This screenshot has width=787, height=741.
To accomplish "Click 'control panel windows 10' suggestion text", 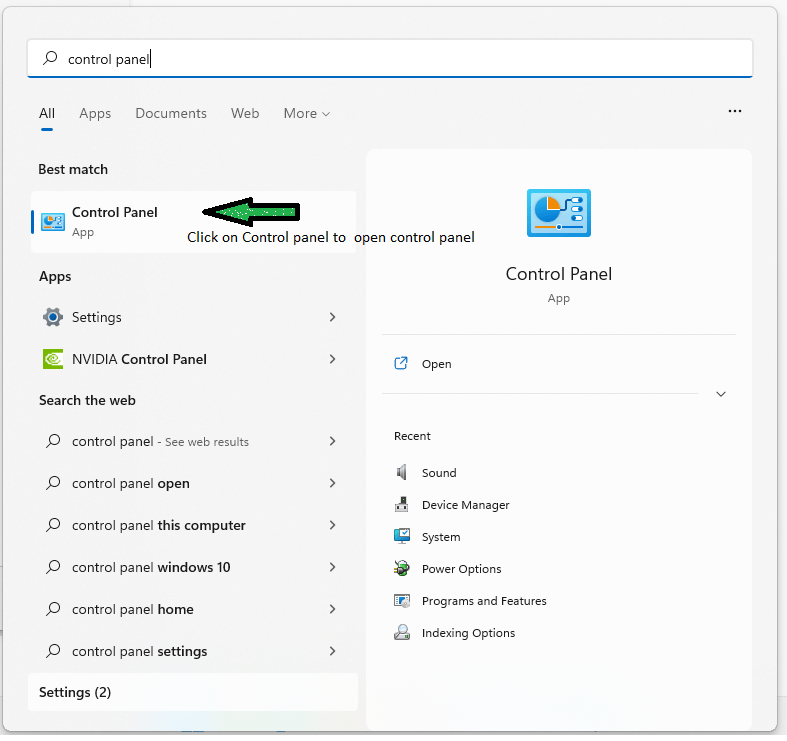I will click(x=151, y=568).
